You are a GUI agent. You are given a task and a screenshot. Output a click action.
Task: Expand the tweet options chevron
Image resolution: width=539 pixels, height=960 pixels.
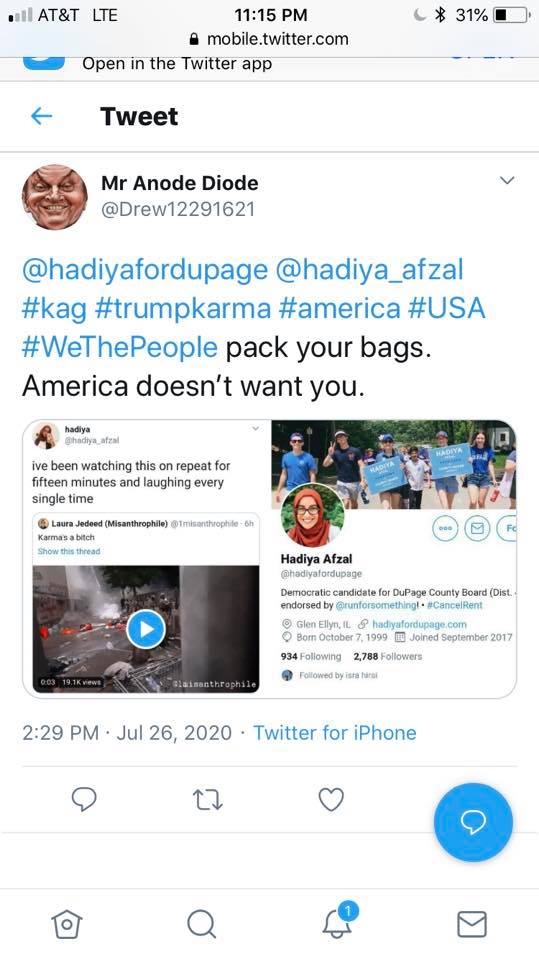tap(507, 181)
